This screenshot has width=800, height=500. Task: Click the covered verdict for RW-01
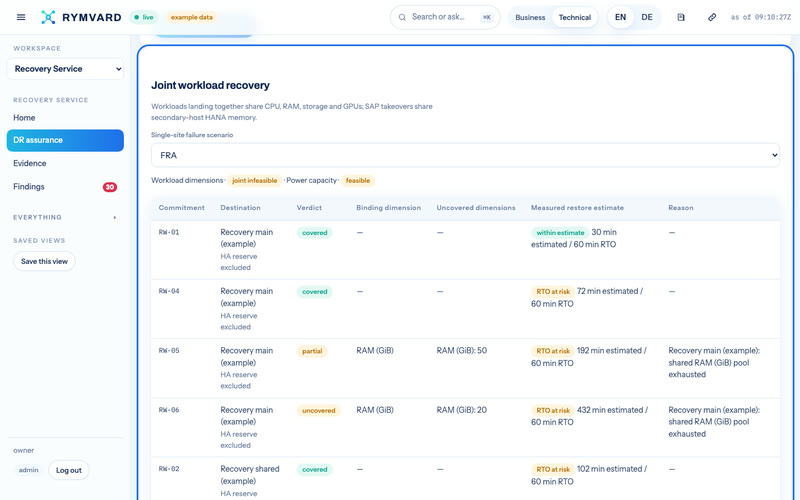coord(314,233)
